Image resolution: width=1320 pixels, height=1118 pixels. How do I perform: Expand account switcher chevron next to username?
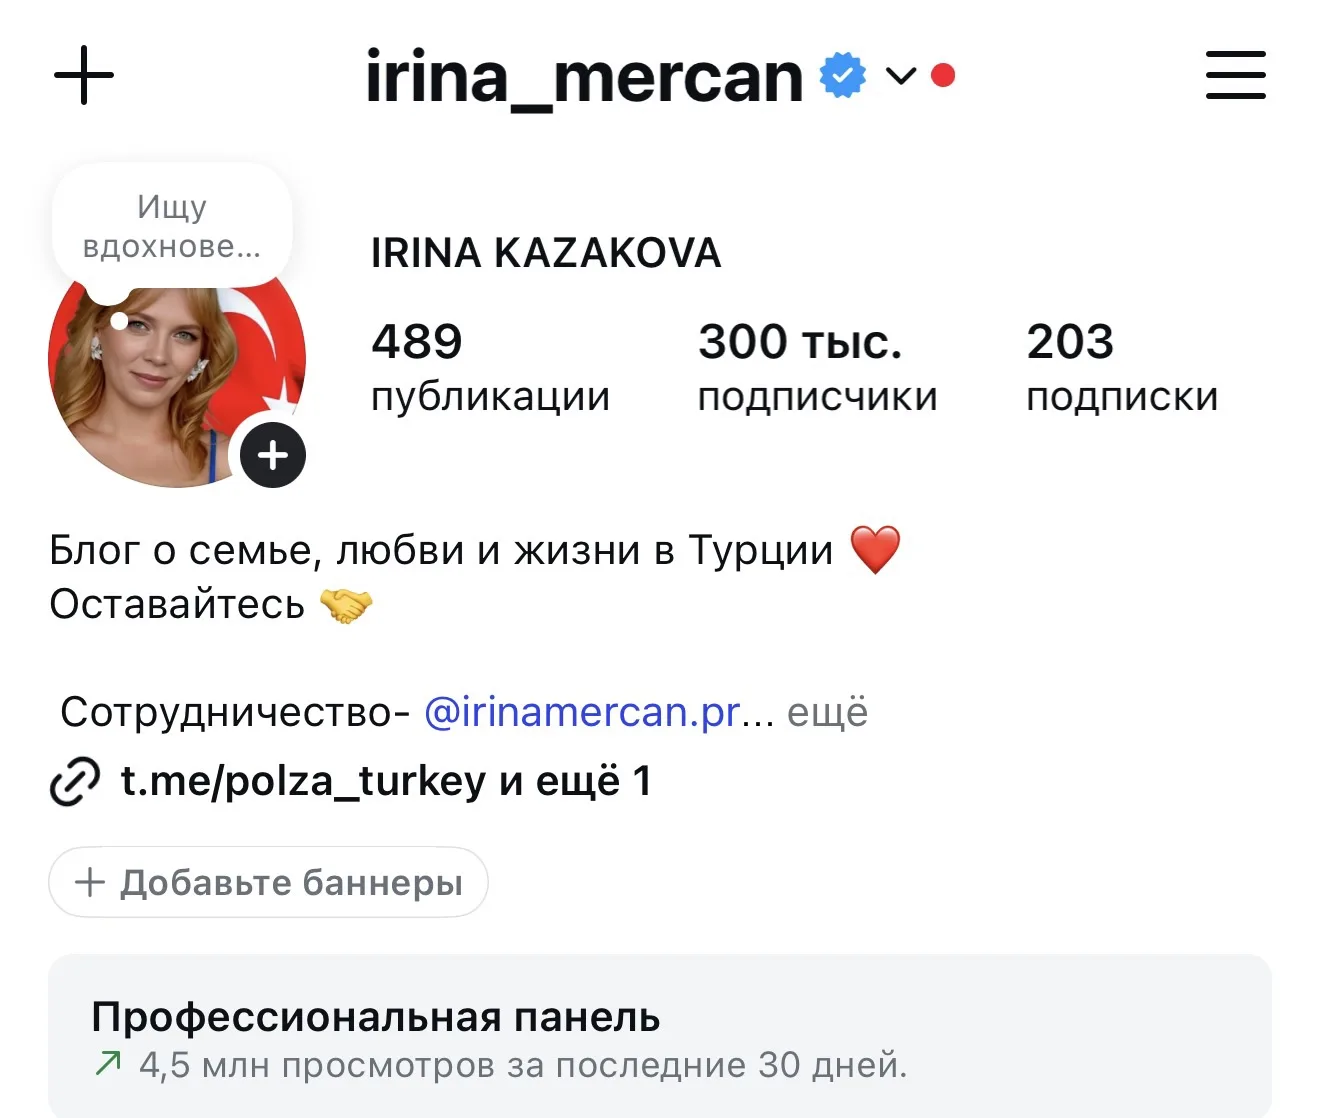(901, 76)
